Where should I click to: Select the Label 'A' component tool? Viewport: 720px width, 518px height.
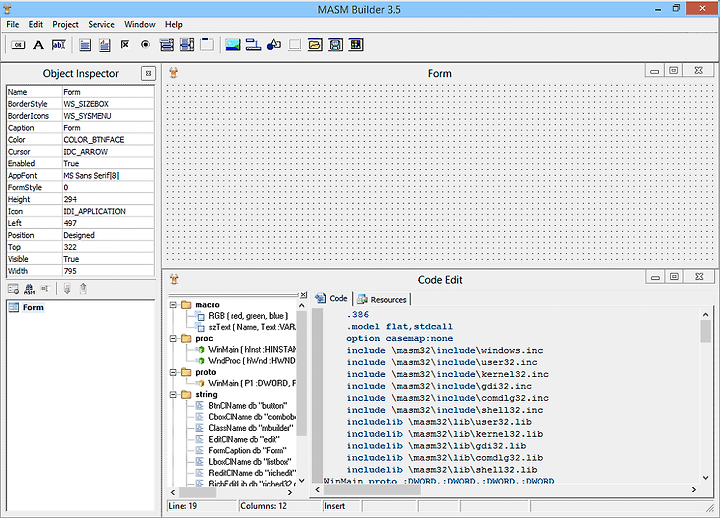pos(39,45)
